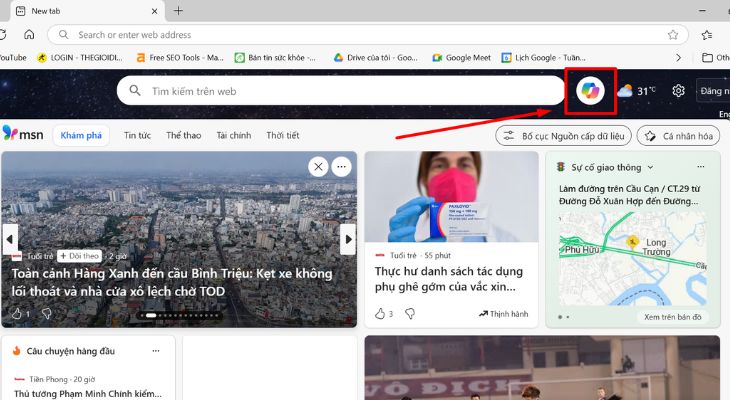Select the Khám phá tab
Screen dimensions: 730x400
[x=81, y=136]
